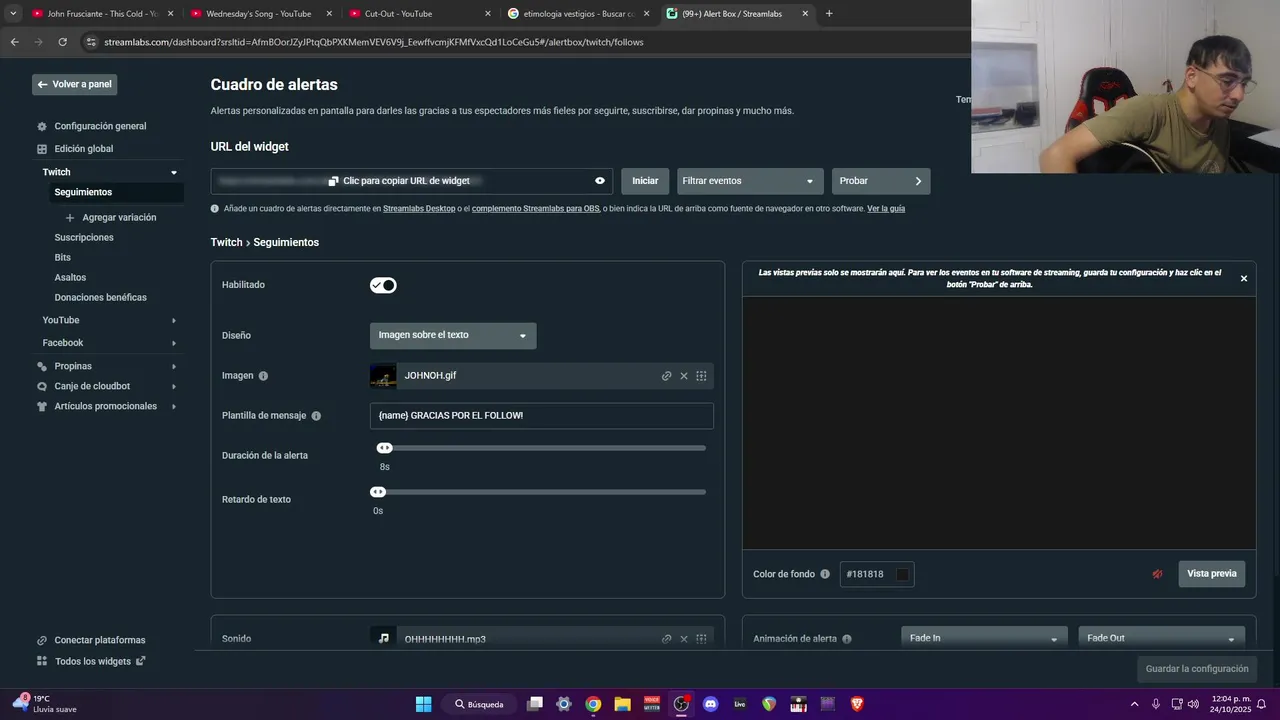This screenshot has height=720, width=1280.
Task: Open the media gallery grid icon for JOHNOH.gif
Action: click(x=701, y=376)
